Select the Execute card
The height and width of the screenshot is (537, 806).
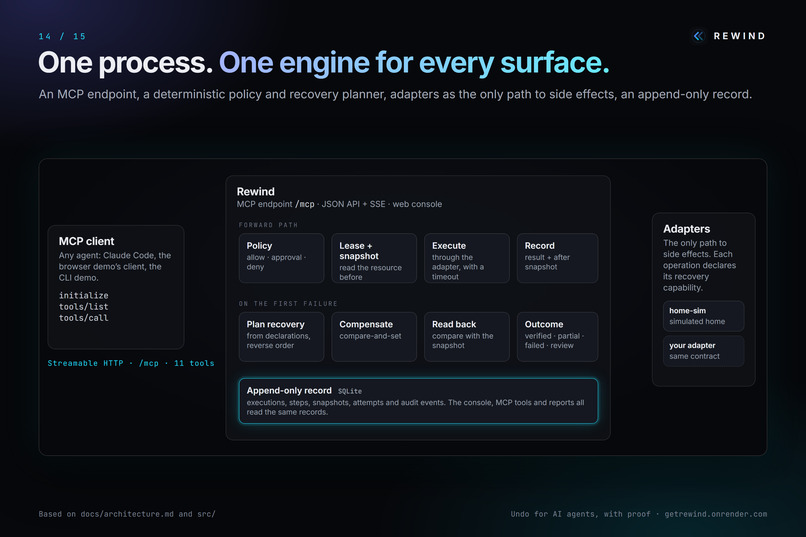point(467,258)
